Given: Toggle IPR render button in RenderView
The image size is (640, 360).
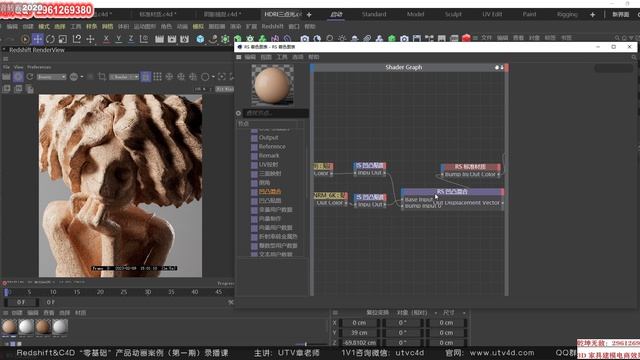Looking at the screenshot, I should (x=18, y=77).
